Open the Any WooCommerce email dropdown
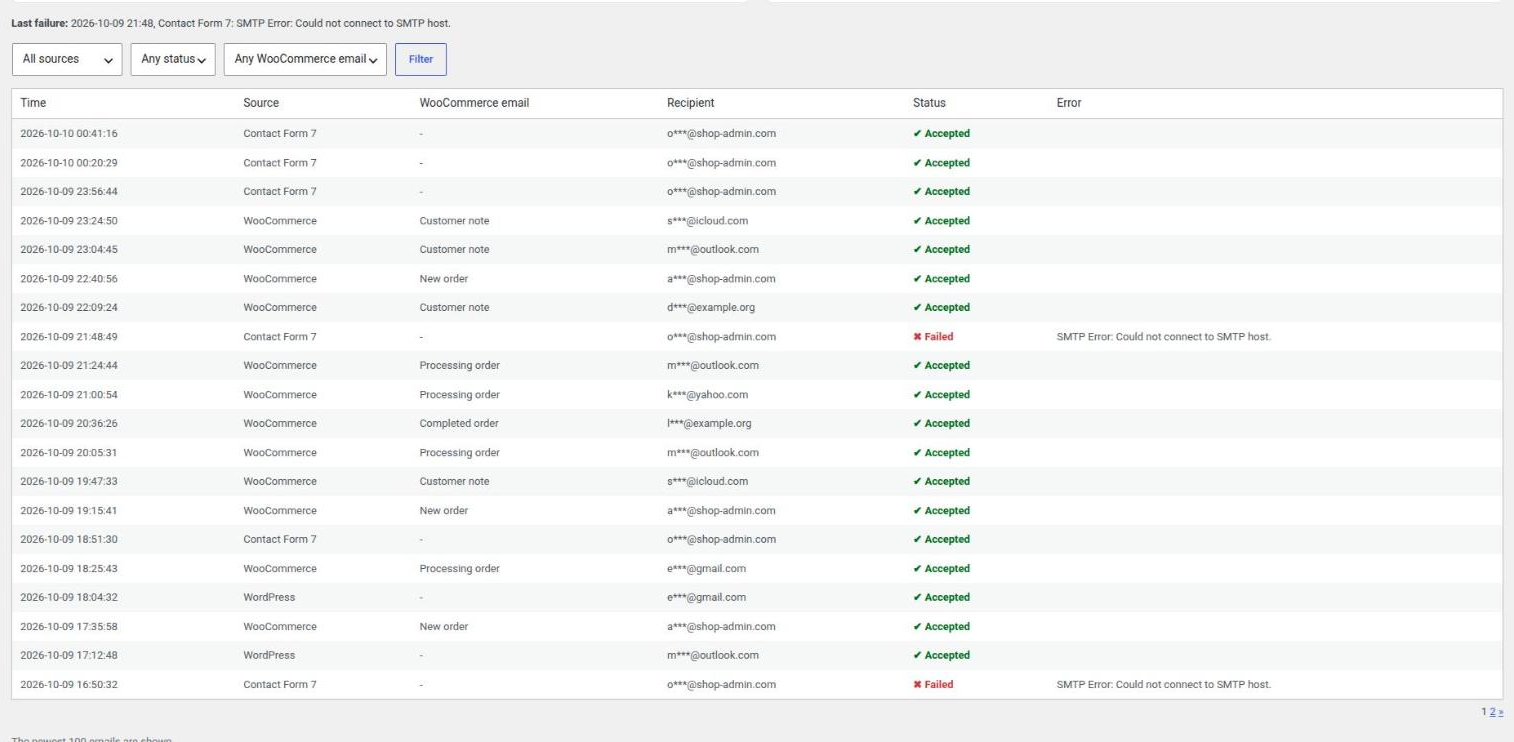 coord(305,59)
